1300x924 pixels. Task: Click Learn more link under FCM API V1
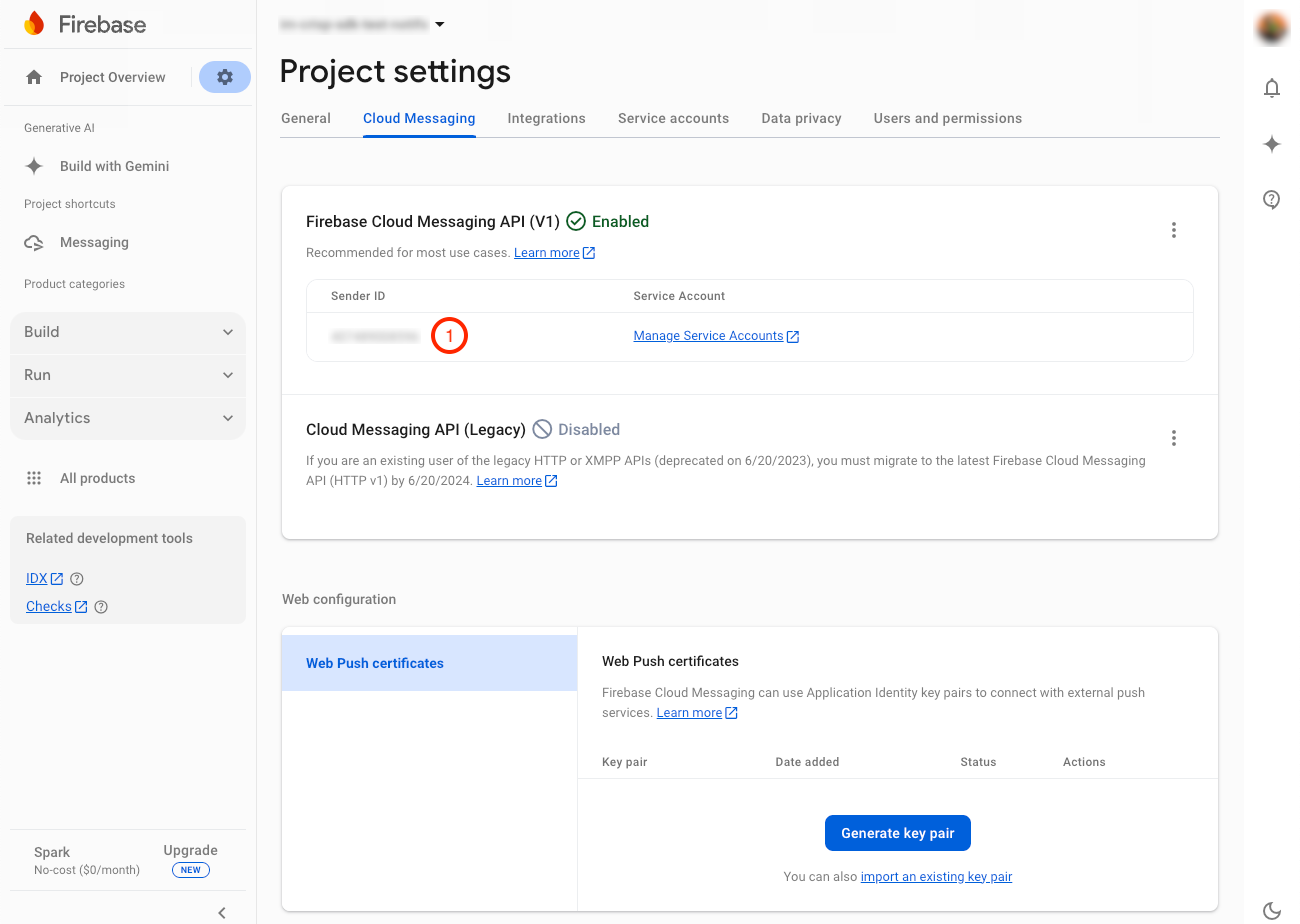pos(547,253)
